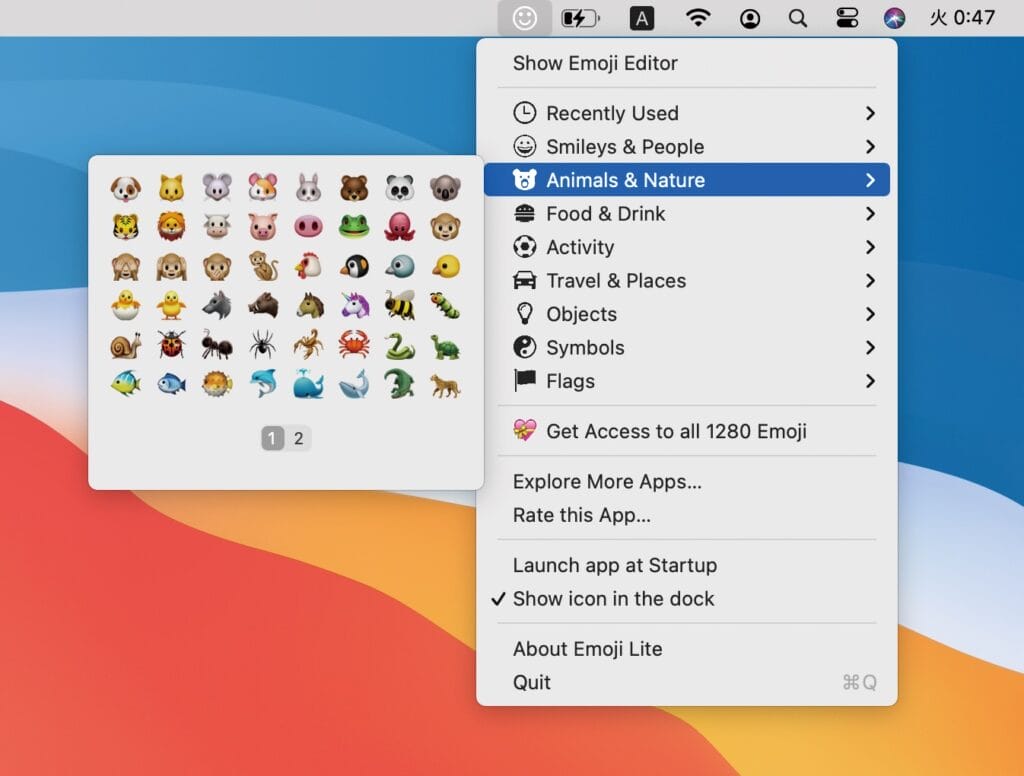Select the frog emoji

pyautogui.click(x=354, y=226)
